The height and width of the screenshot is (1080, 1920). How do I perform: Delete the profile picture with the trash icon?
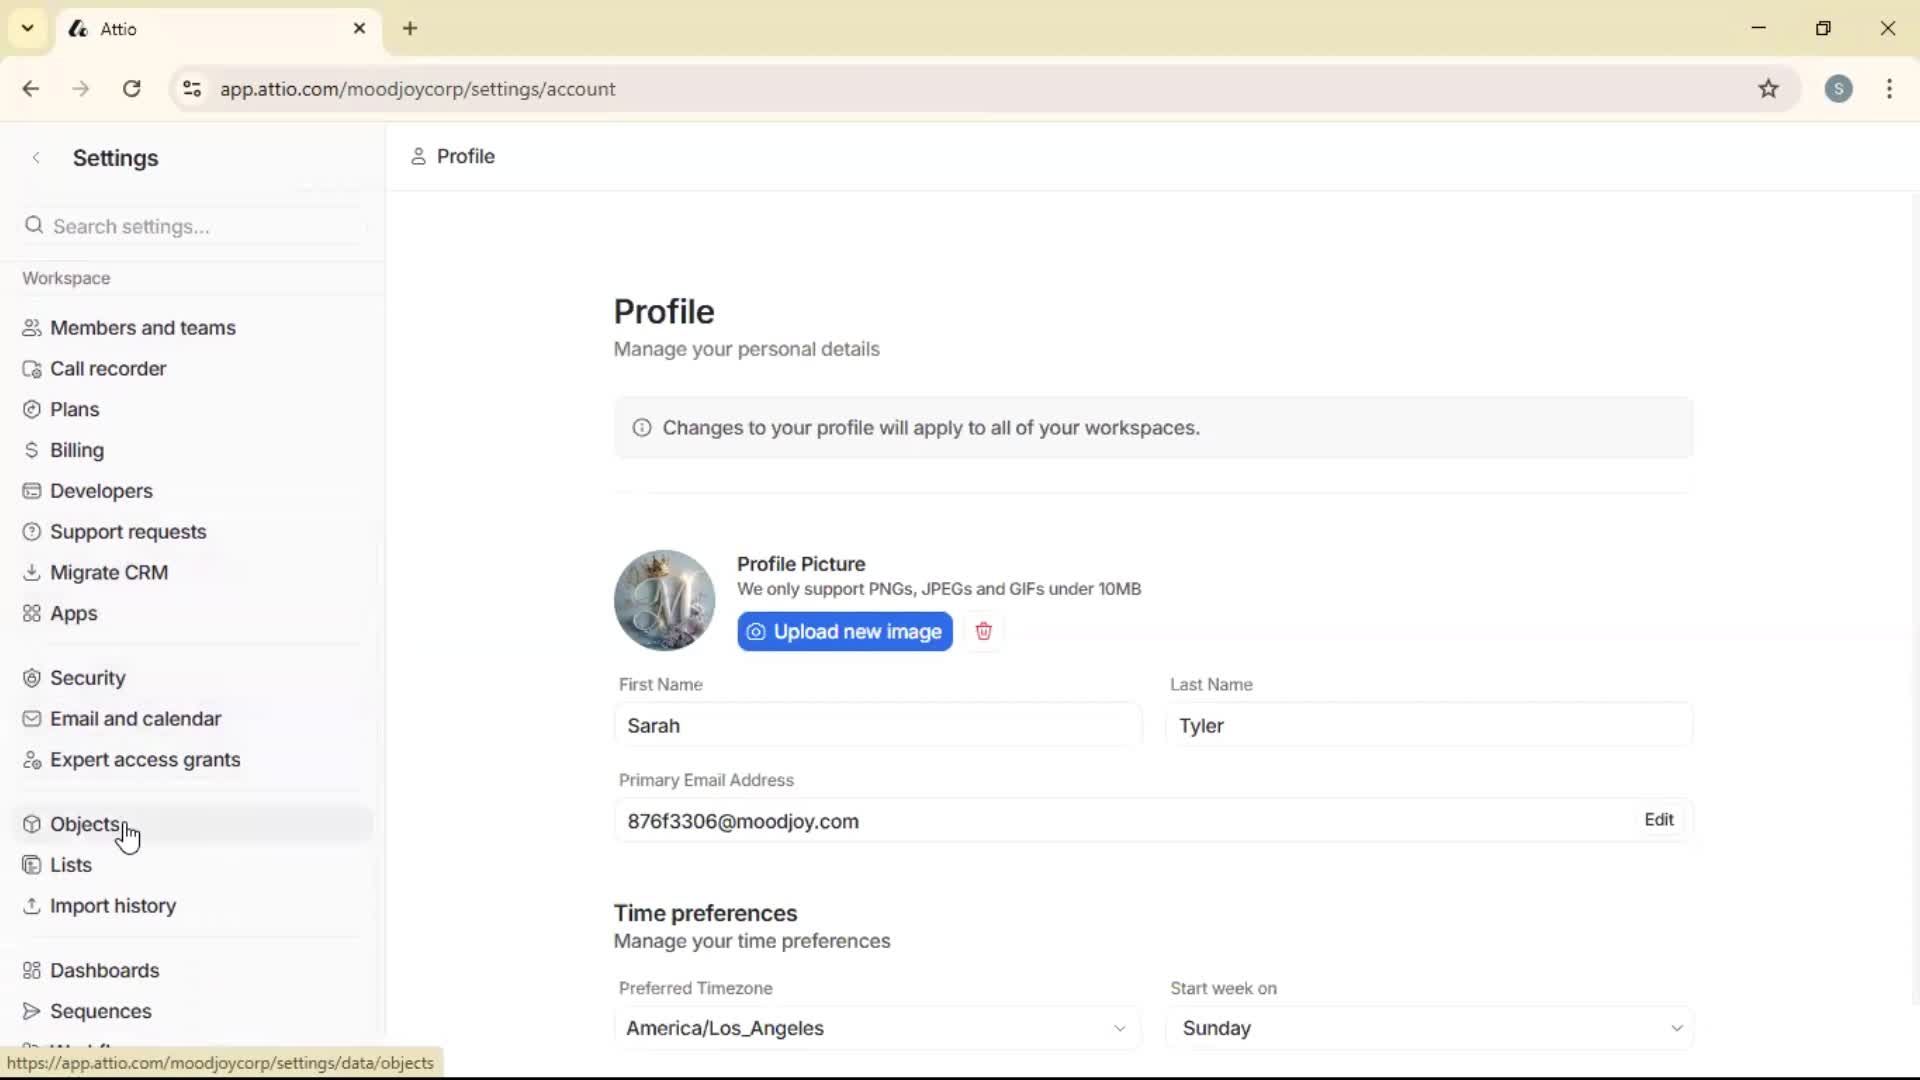[x=984, y=631]
